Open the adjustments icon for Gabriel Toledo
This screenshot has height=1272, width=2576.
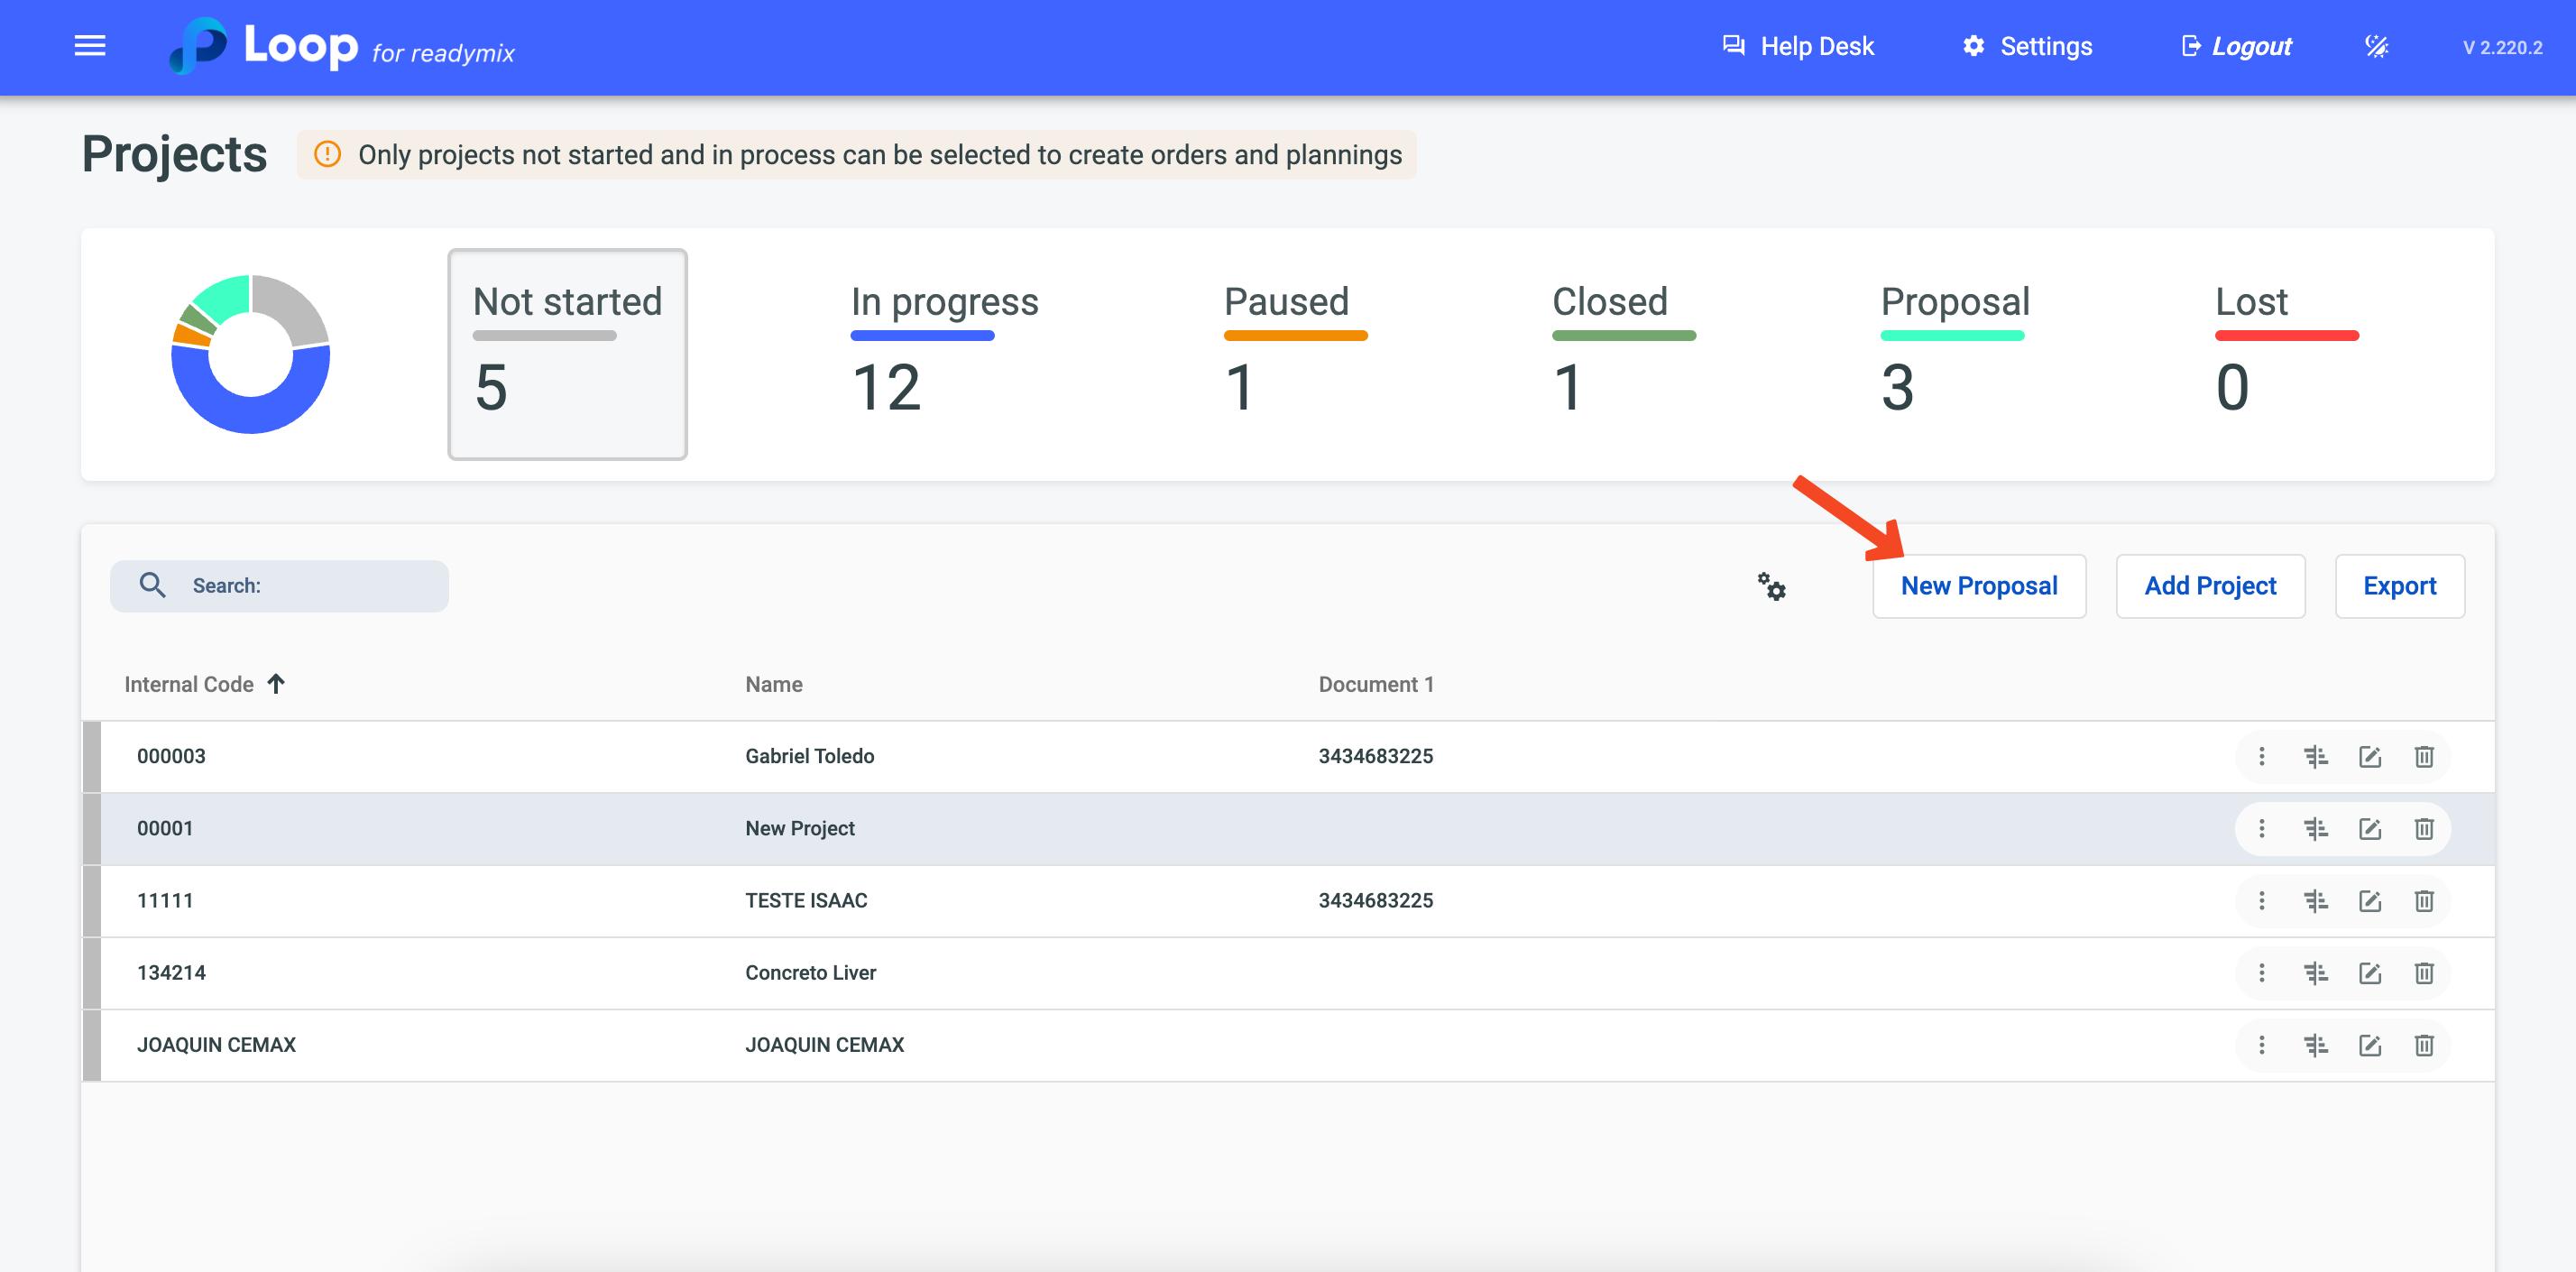2315,757
